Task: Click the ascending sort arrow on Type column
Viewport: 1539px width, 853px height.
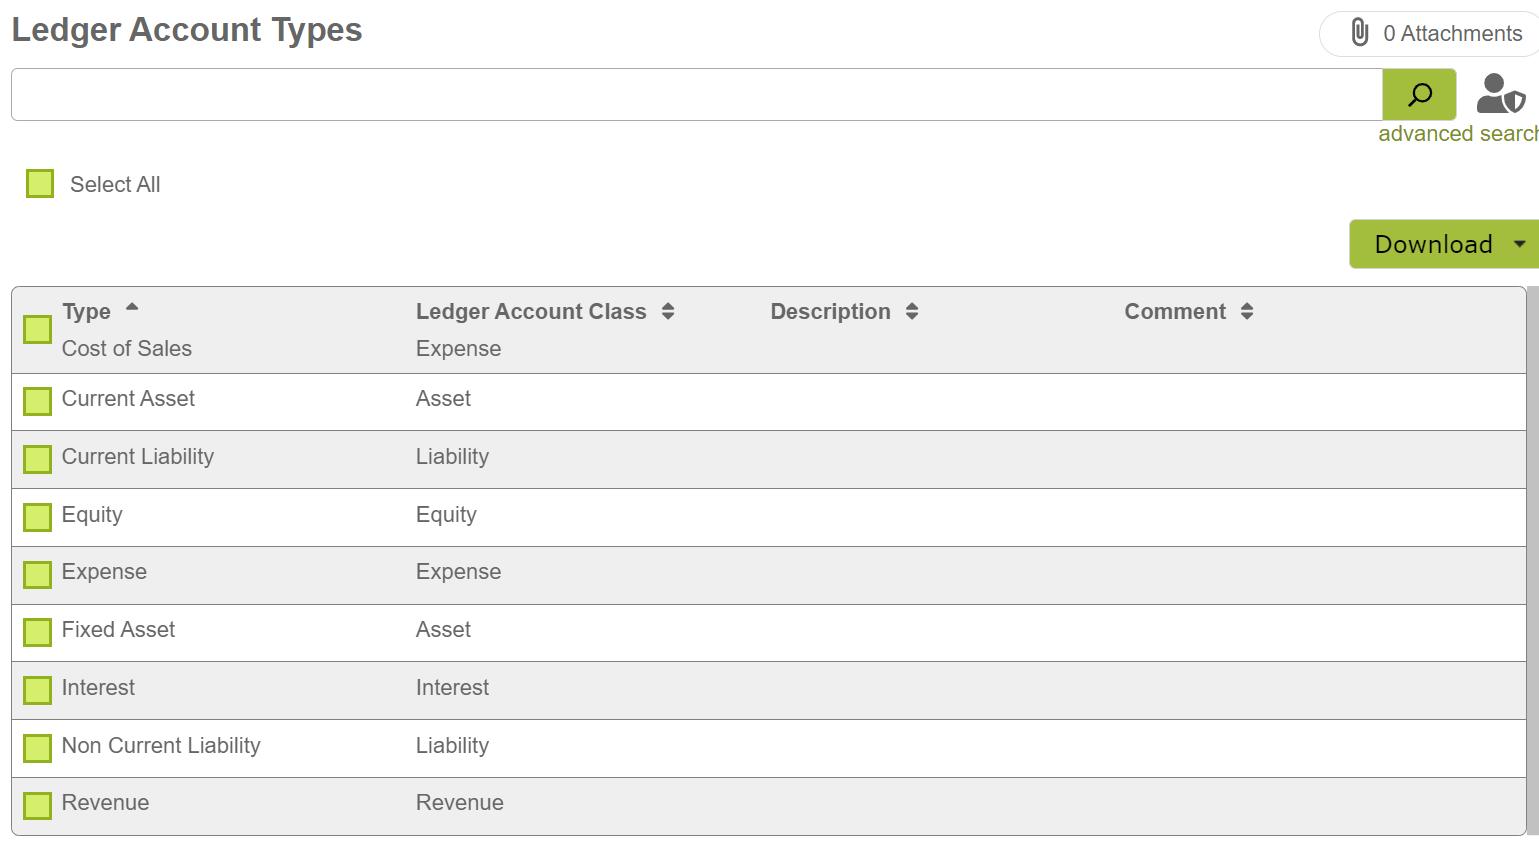Action: point(131,305)
